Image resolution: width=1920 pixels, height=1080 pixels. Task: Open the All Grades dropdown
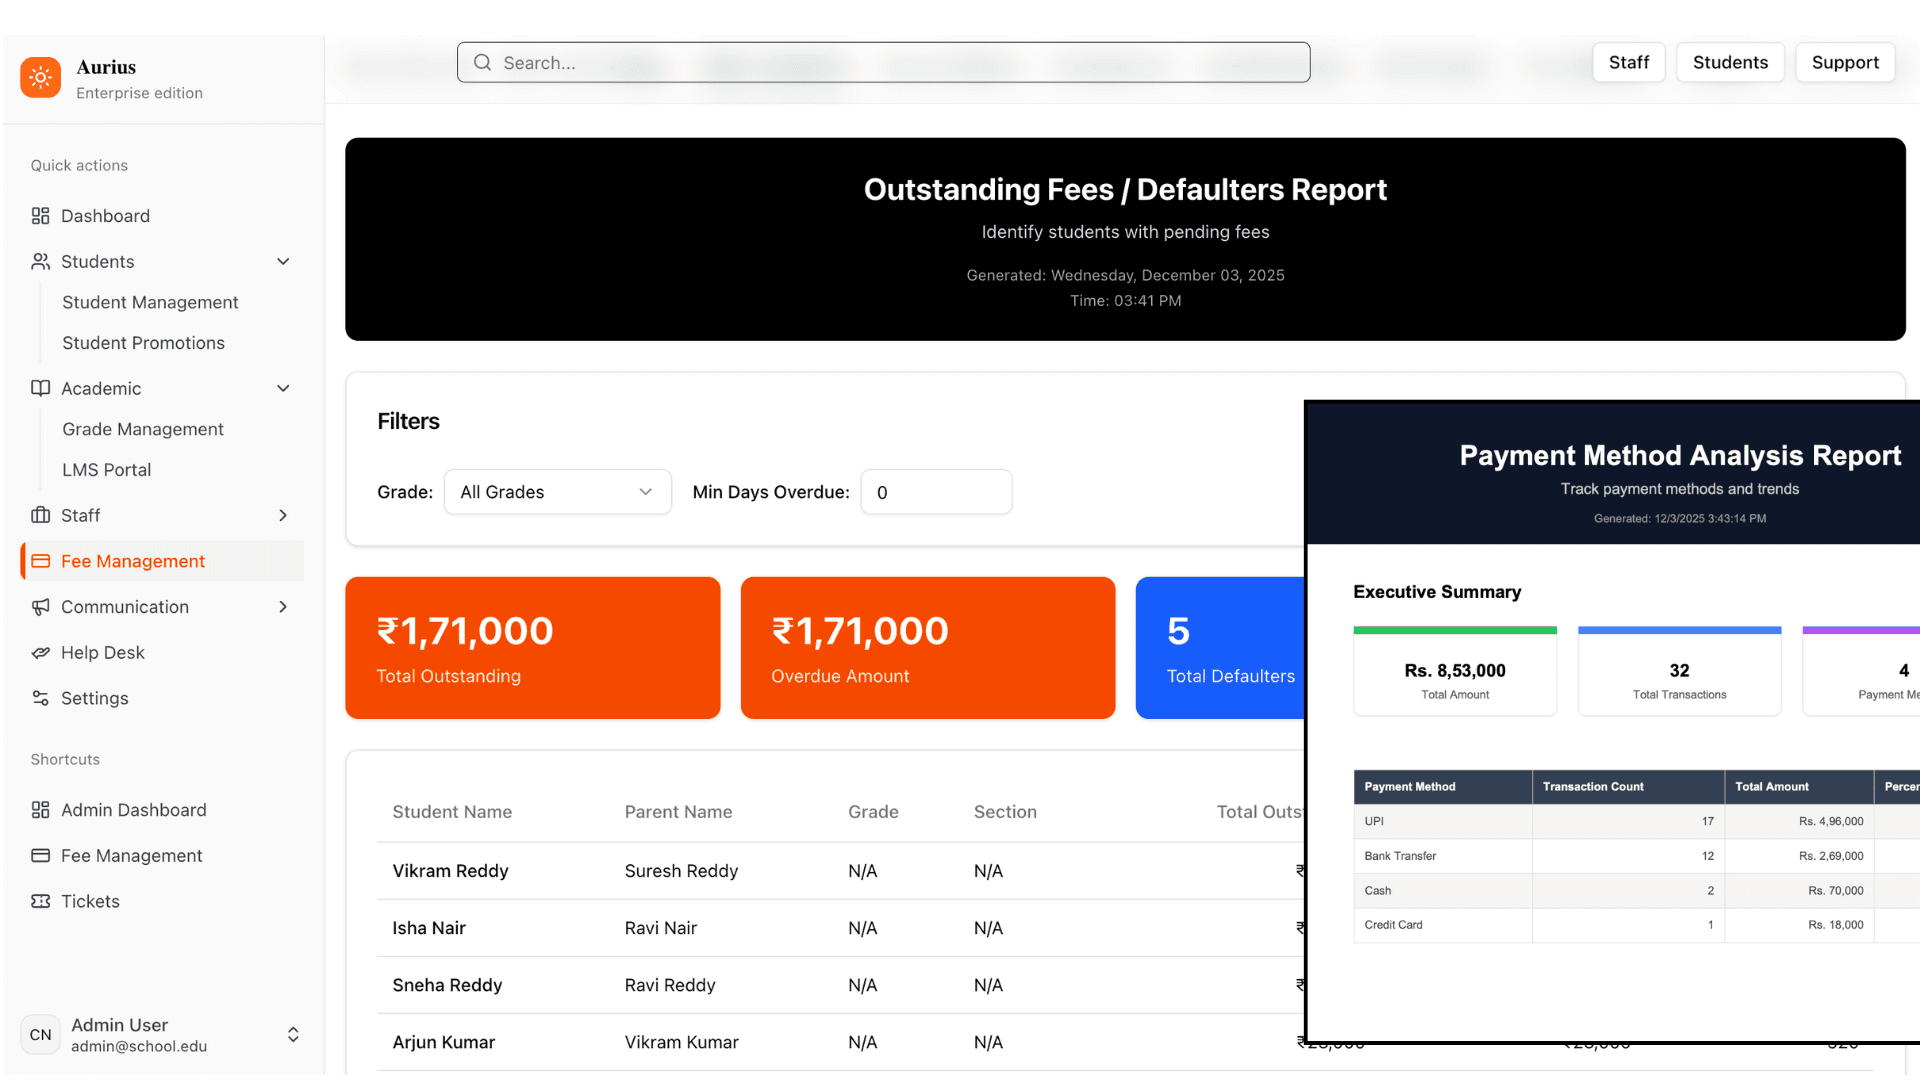[557, 492]
